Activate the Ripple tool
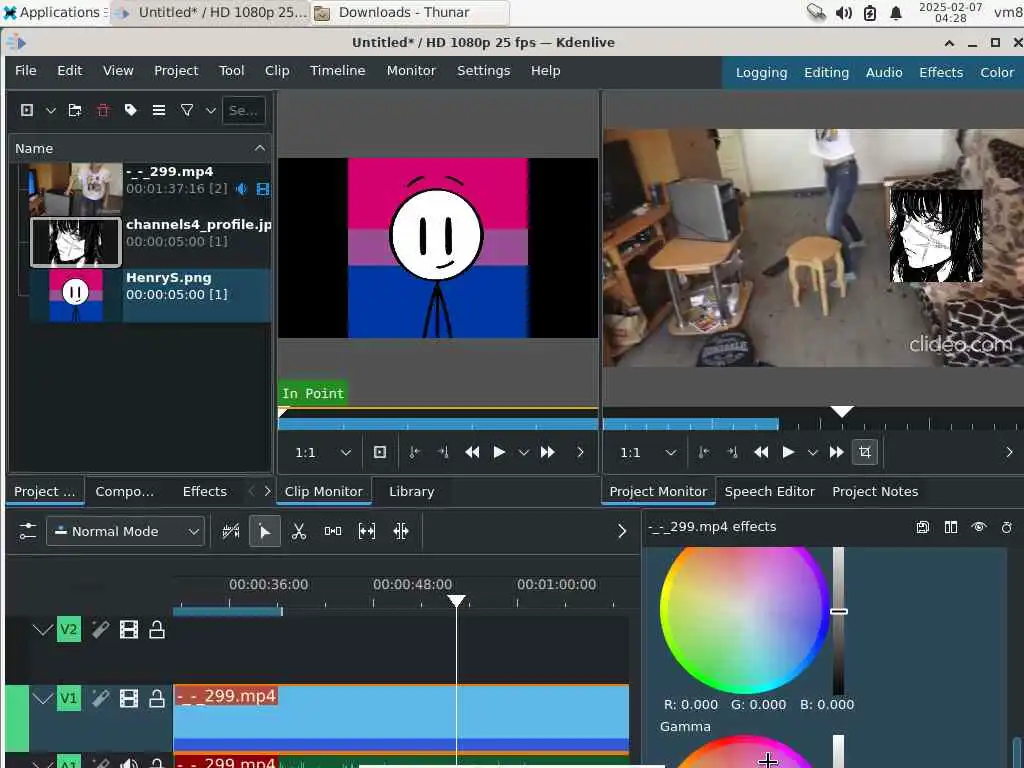The image size is (1024, 768). 401,531
